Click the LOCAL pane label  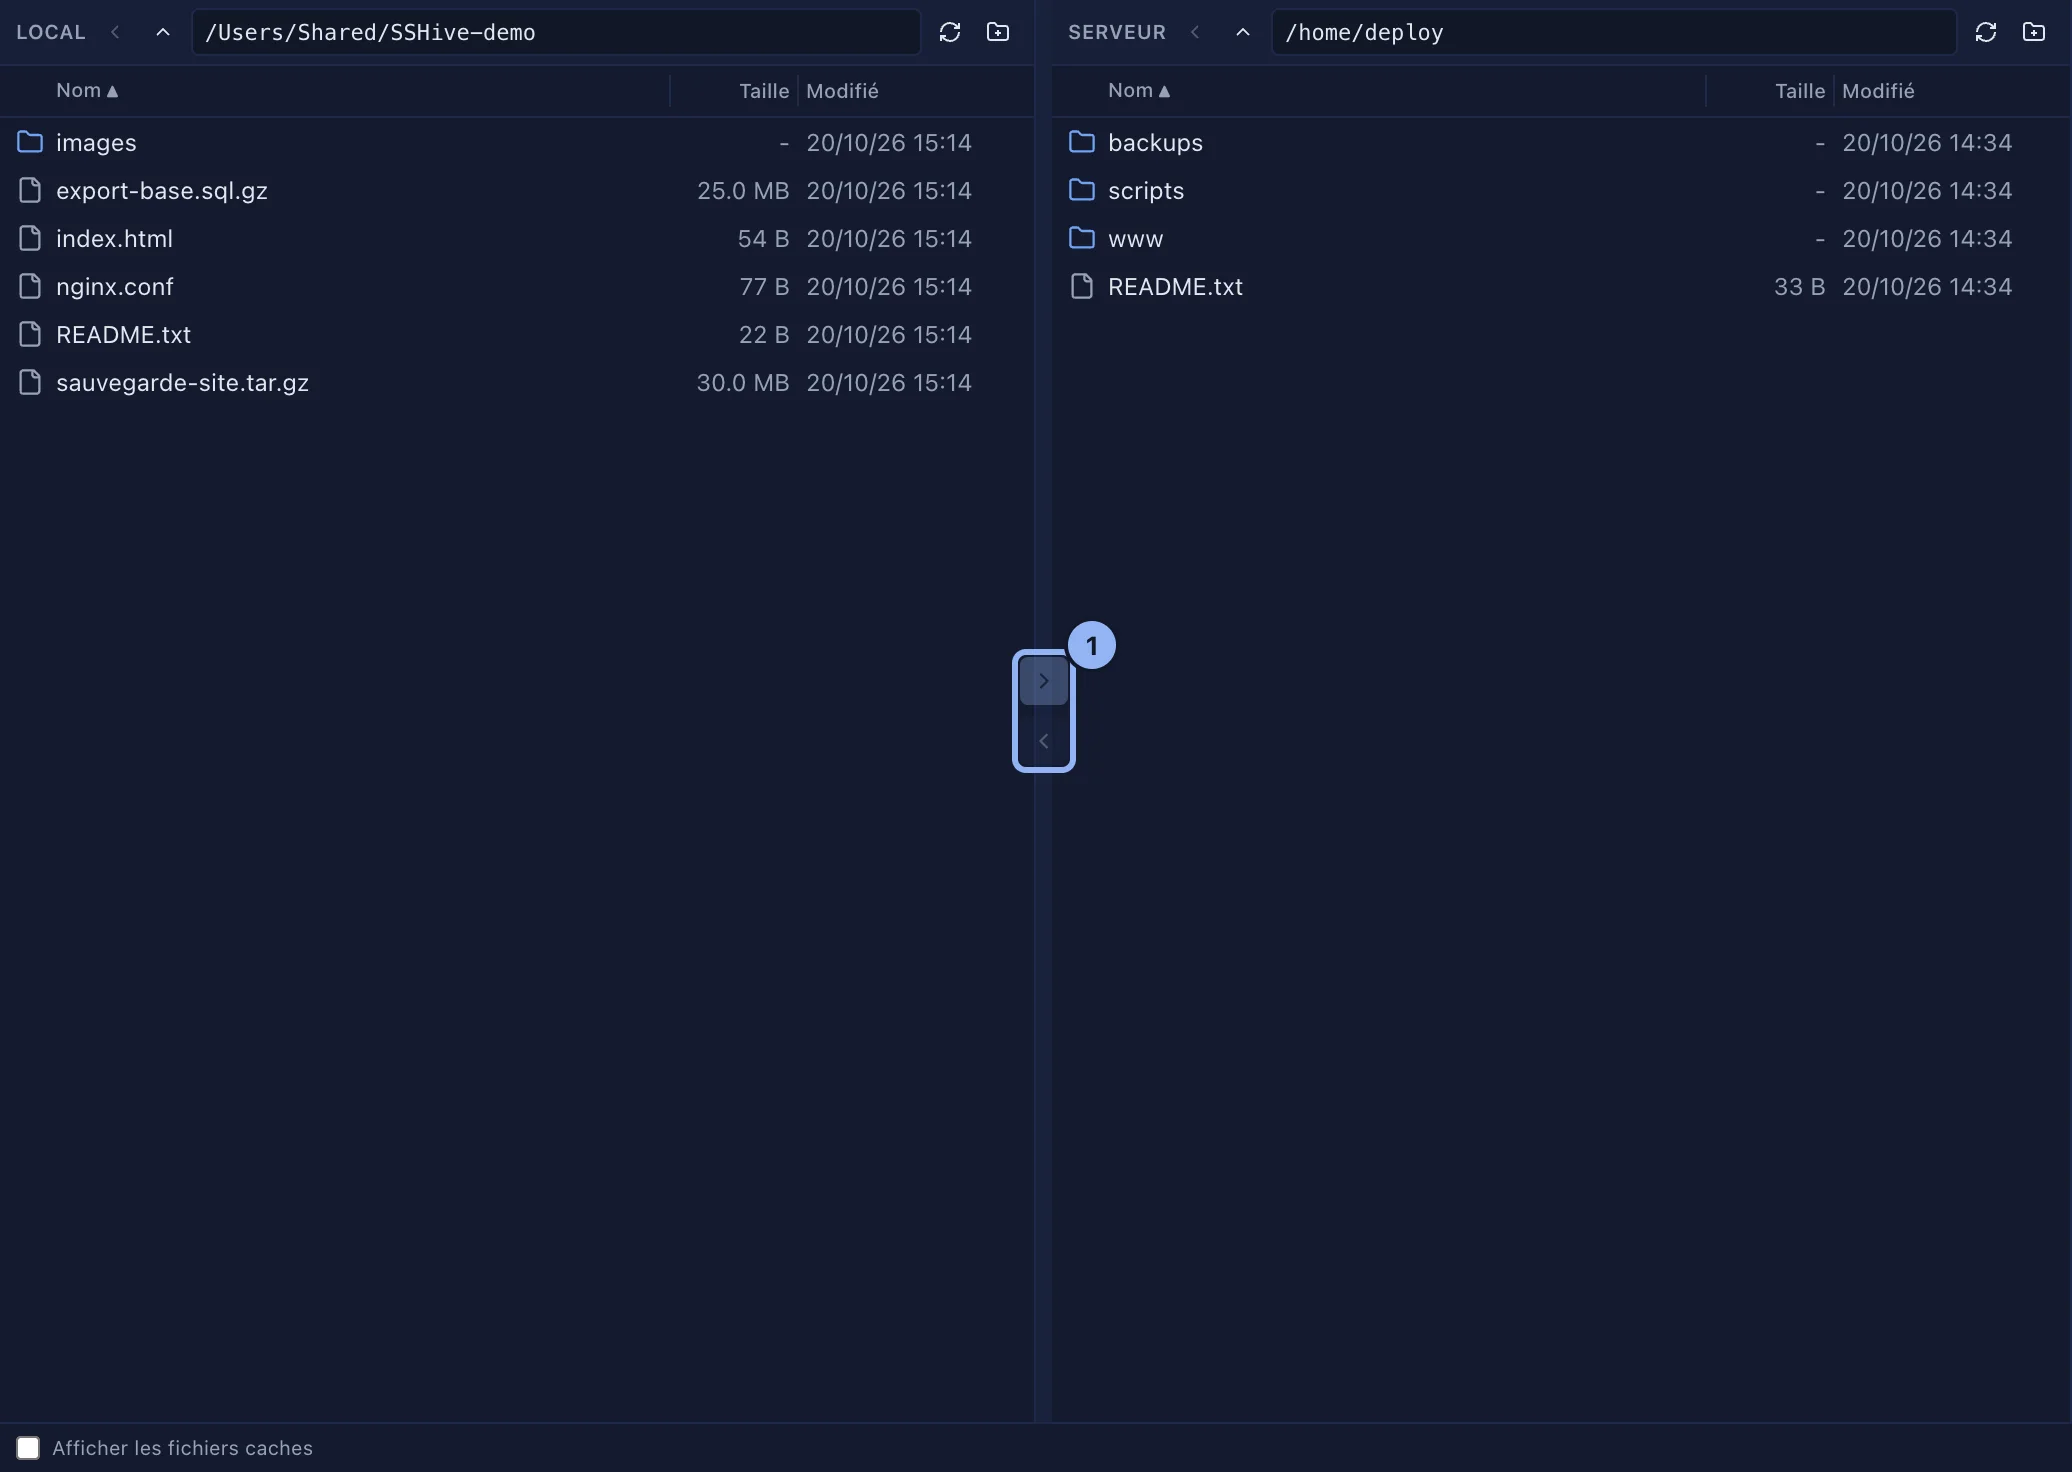click(51, 32)
